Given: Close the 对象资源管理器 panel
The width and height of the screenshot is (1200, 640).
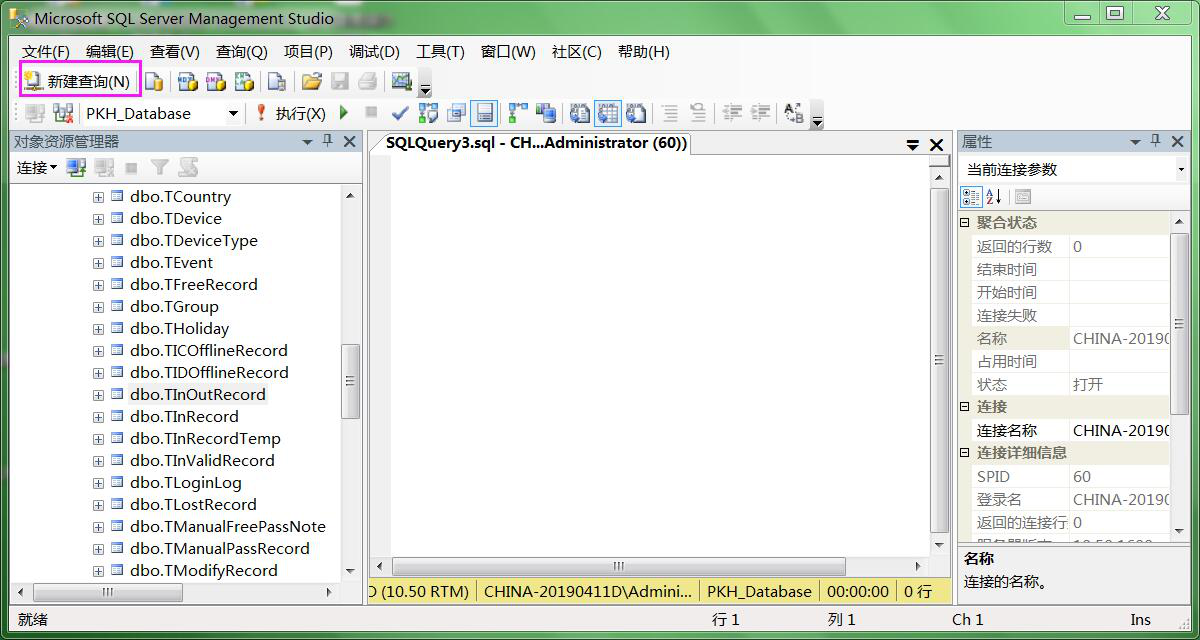Looking at the screenshot, I should 349,142.
